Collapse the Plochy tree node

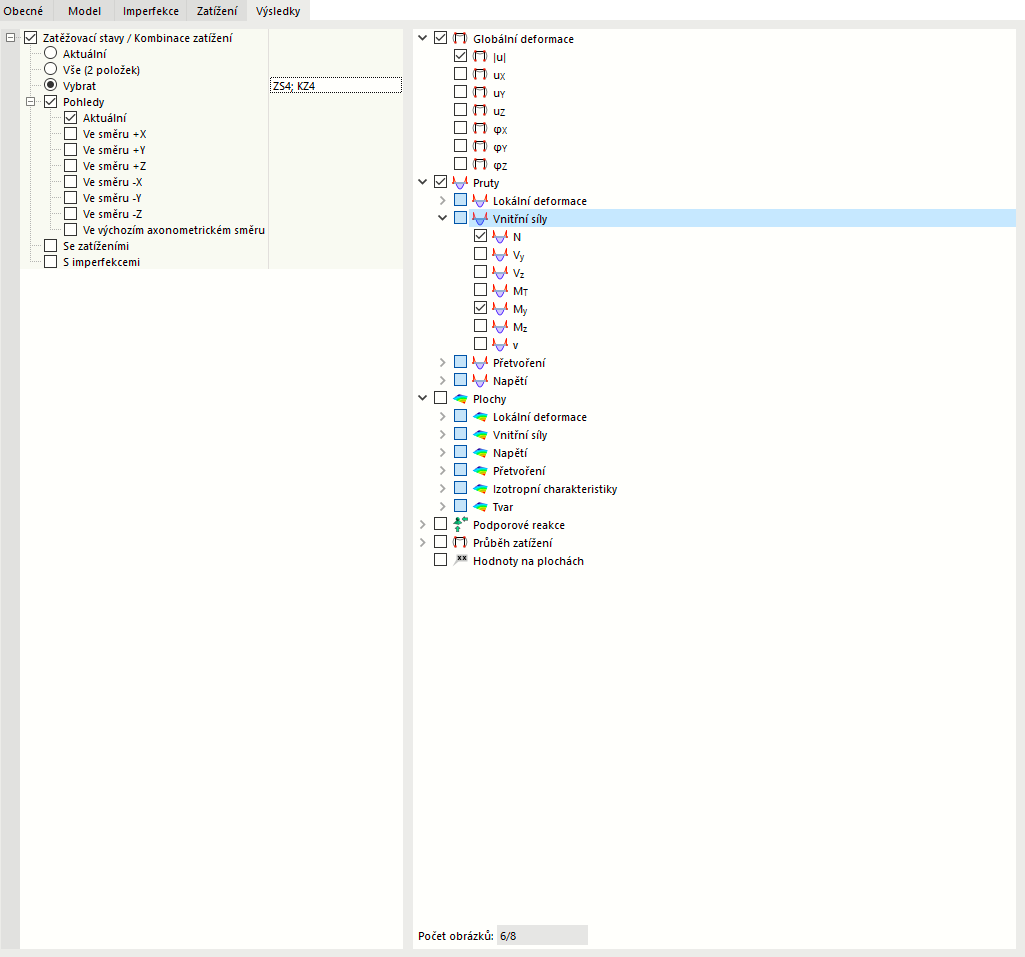422,397
